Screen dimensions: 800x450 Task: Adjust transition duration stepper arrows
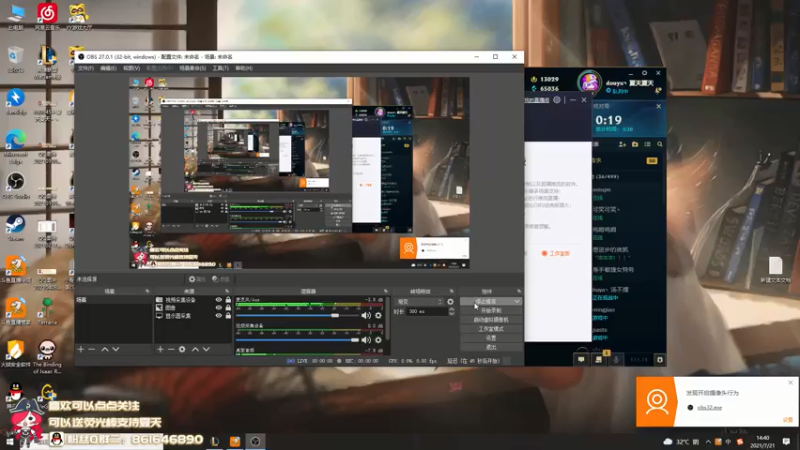(452, 311)
